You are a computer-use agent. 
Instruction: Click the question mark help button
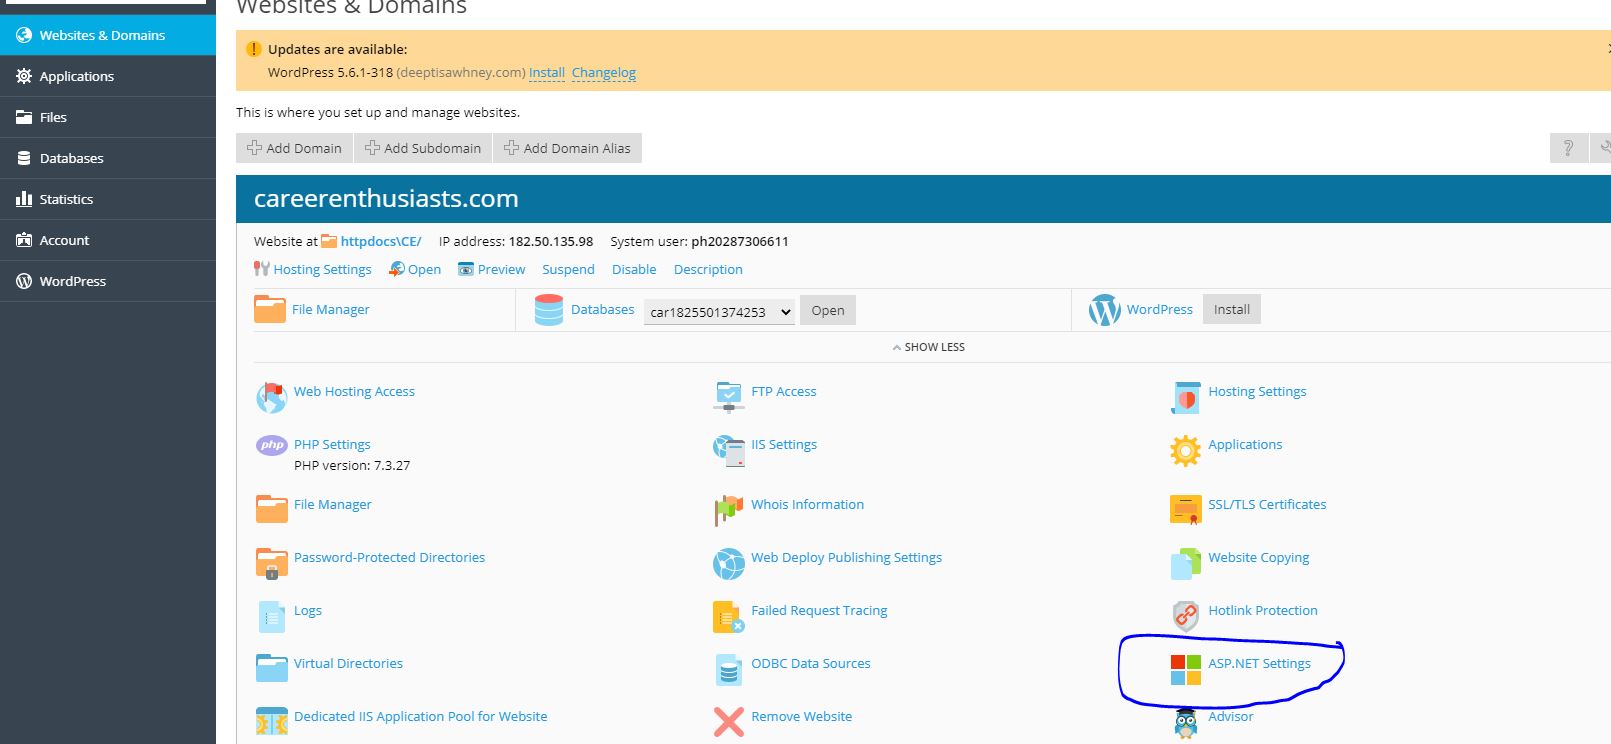click(1568, 148)
